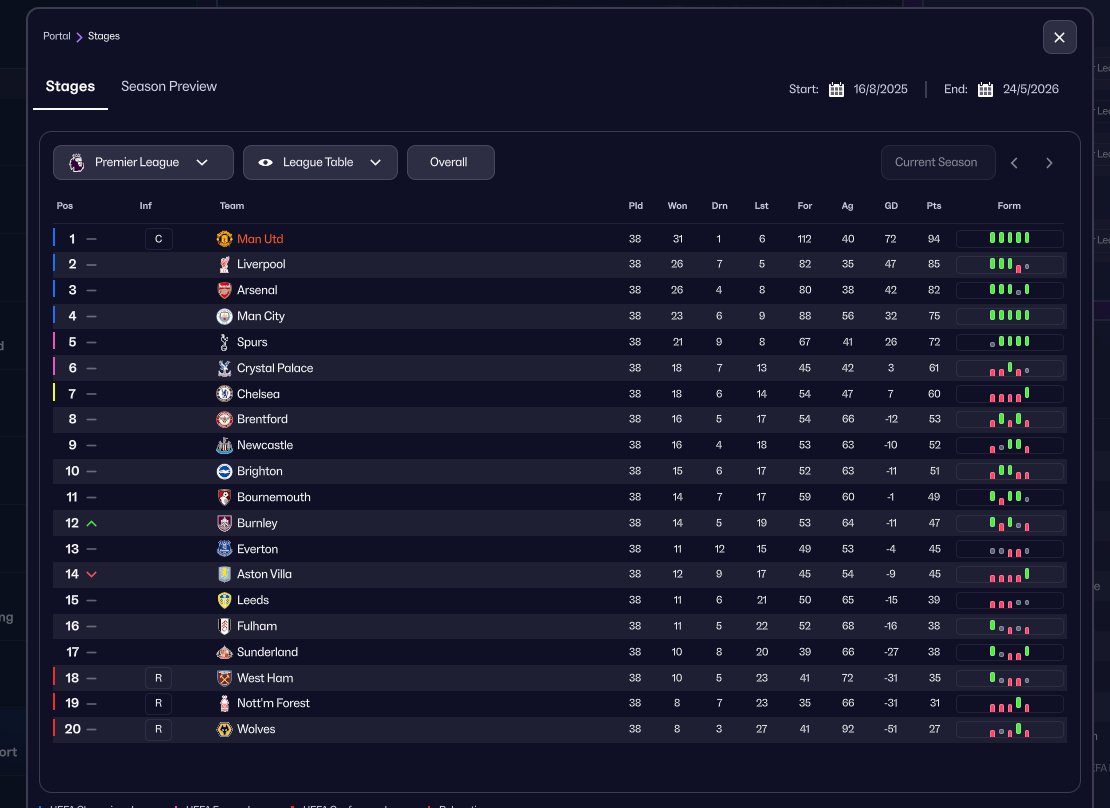The height and width of the screenshot is (808, 1110).
Task: Click the Arsenal badge icon
Action: (x=224, y=290)
